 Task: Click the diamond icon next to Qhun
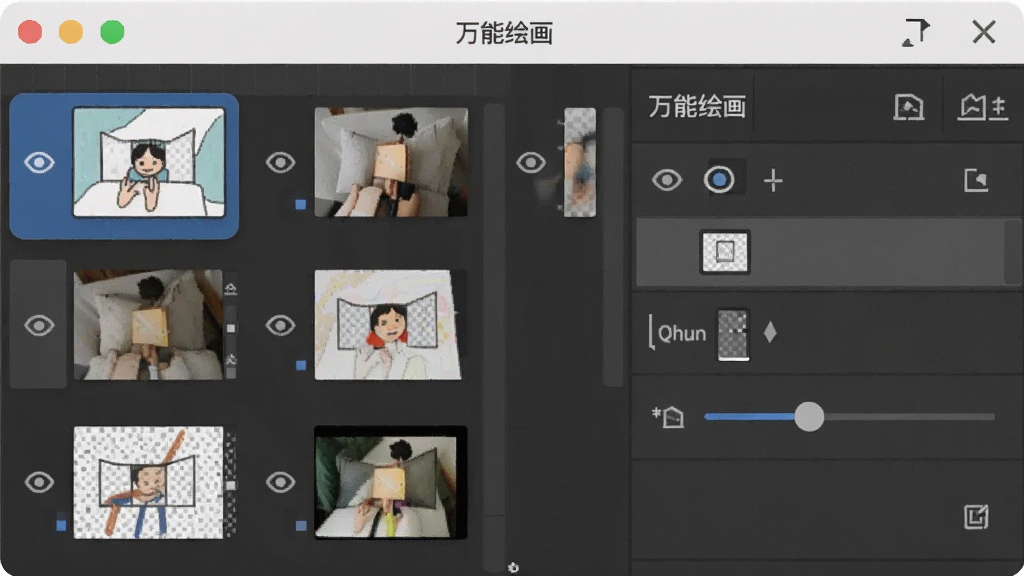coord(770,332)
